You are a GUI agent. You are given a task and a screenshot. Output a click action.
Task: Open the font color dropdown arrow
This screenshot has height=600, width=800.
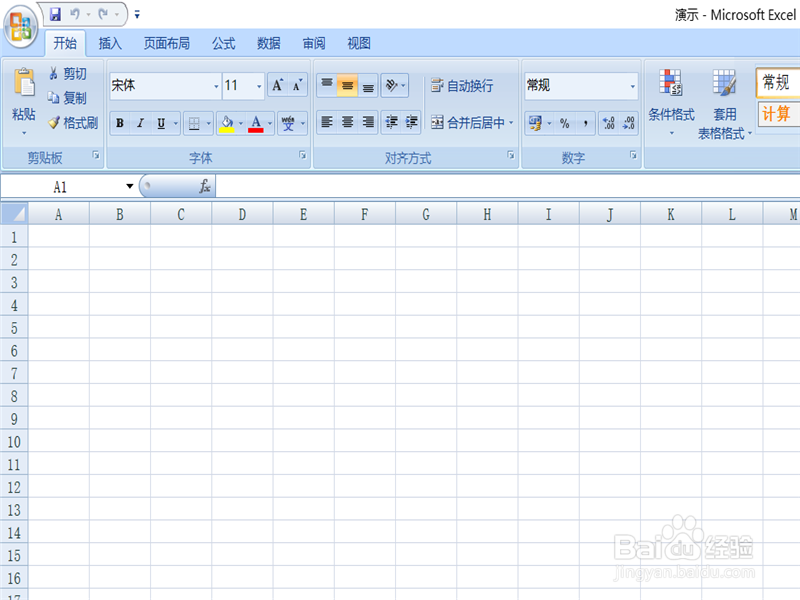pos(270,123)
